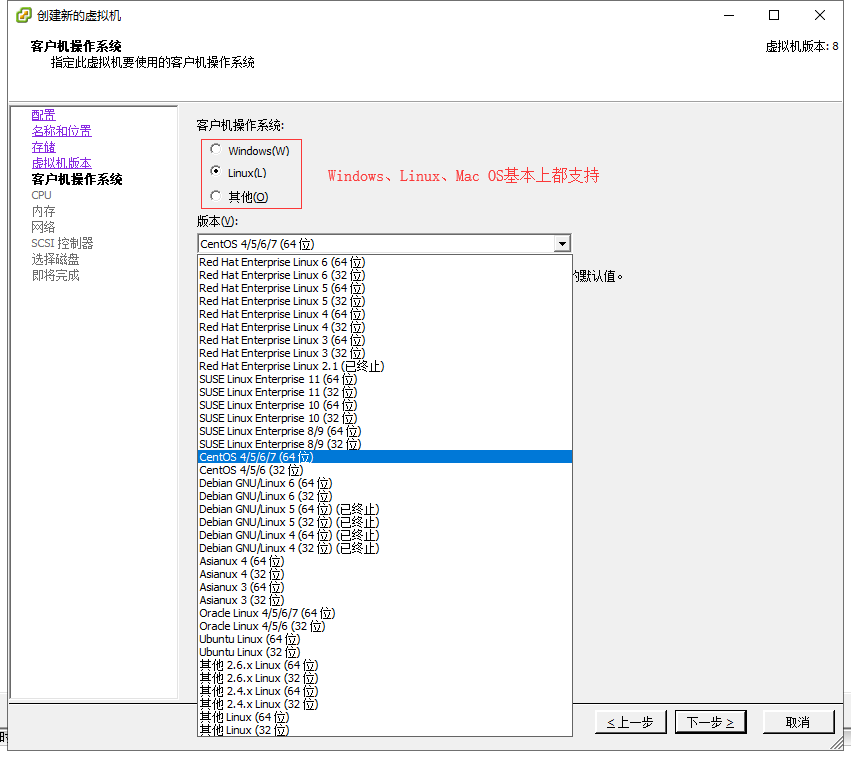The image size is (851, 758).
Task: Choose 其他 Linux (64 位)
Action: point(385,718)
